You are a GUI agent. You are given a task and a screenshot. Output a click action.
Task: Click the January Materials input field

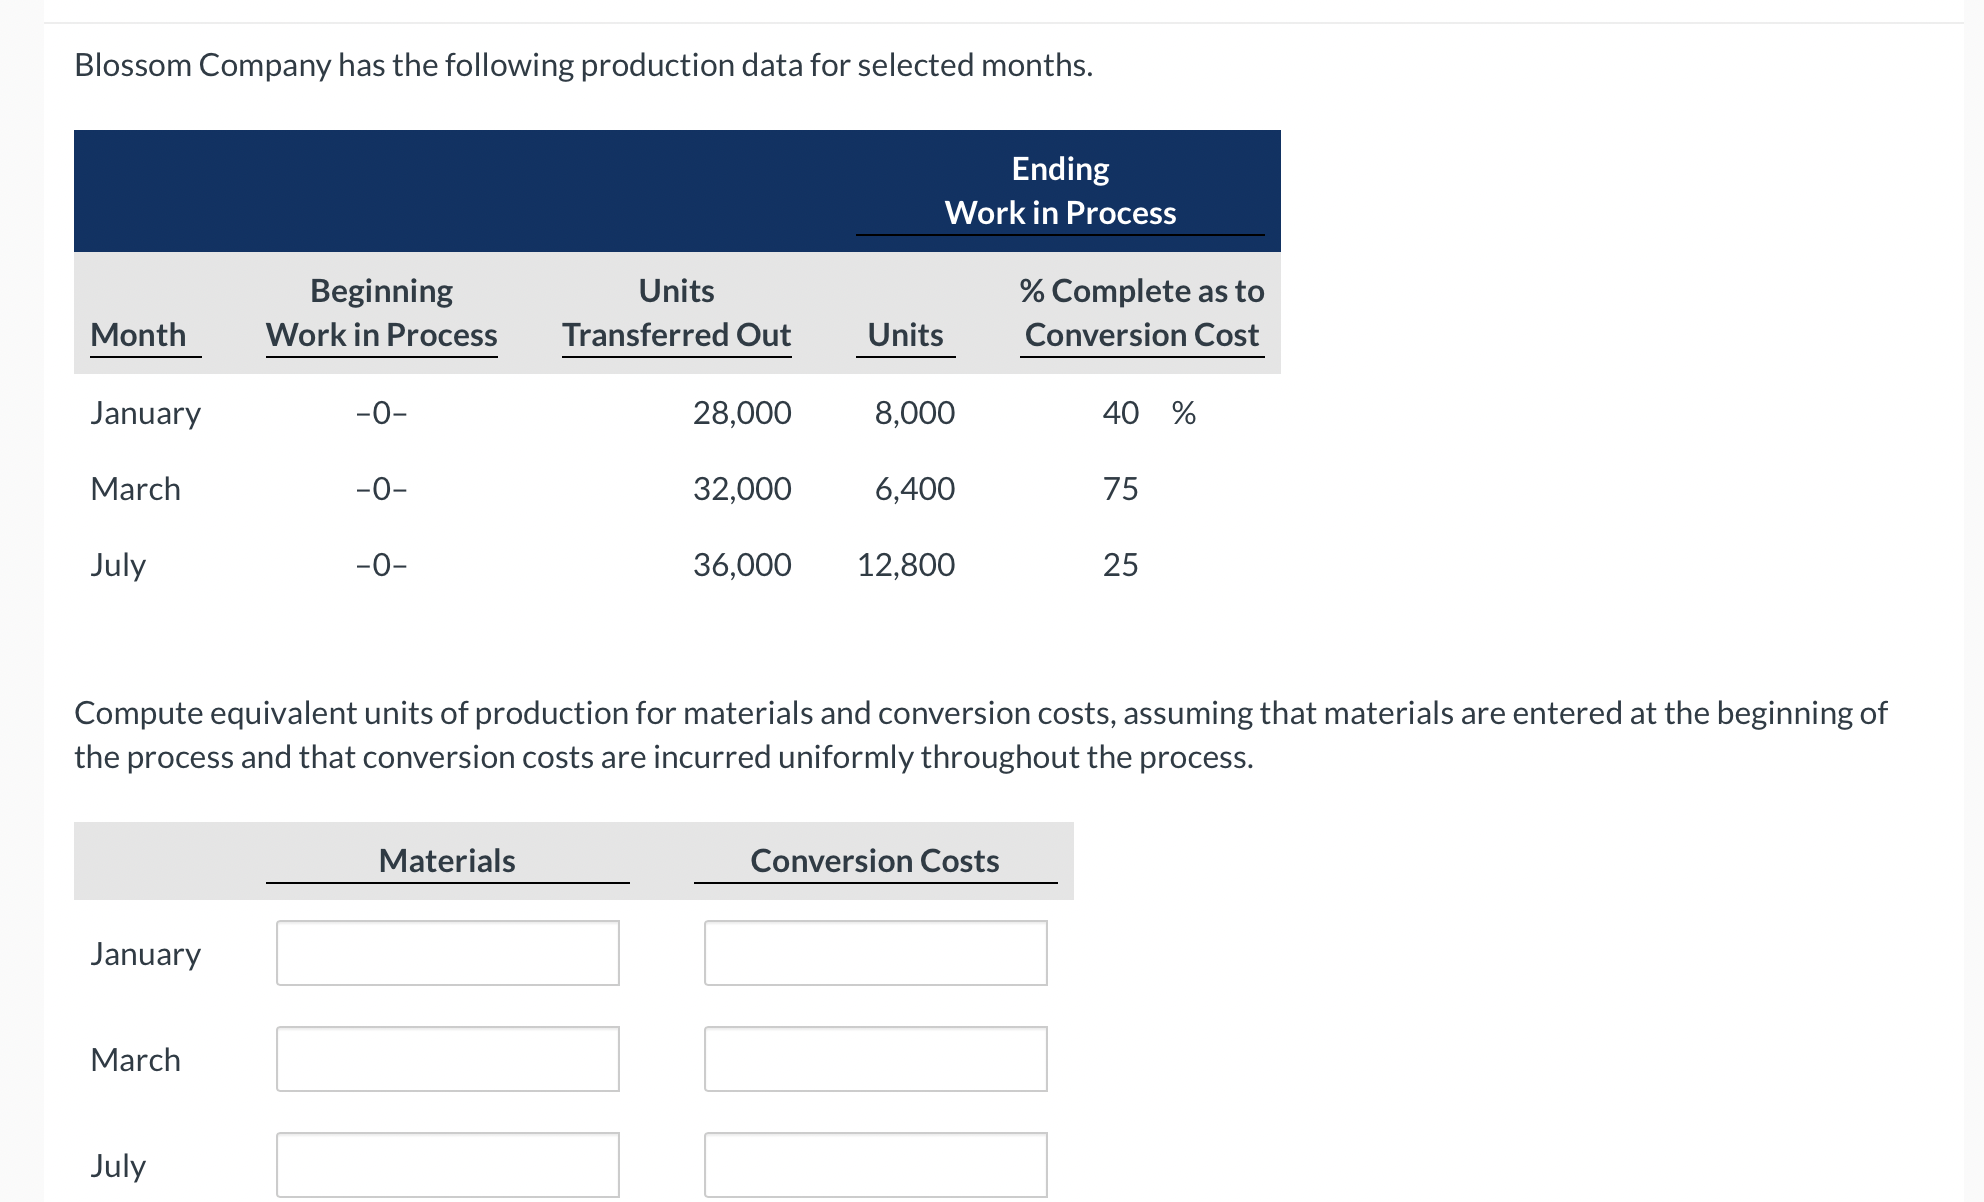pos(447,952)
